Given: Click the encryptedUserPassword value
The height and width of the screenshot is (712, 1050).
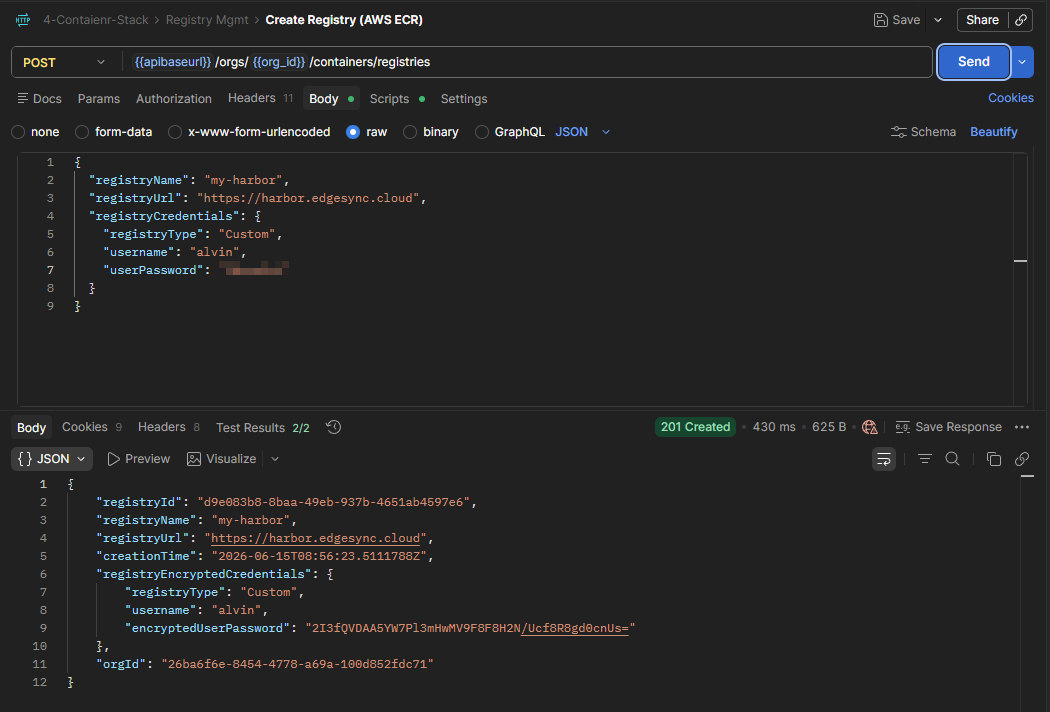Looking at the screenshot, I should point(470,628).
